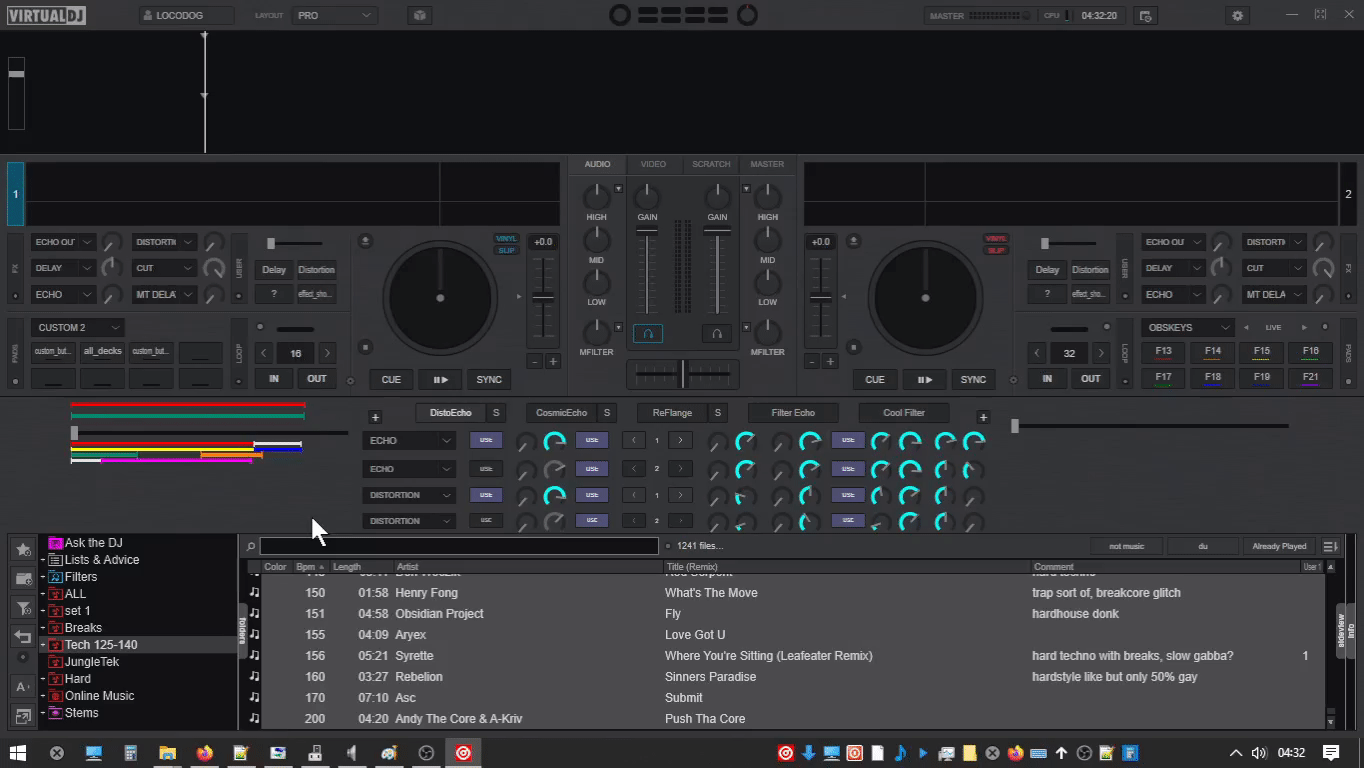
Task: Toggle SLIP mode on deck 2
Action: (x=996, y=250)
